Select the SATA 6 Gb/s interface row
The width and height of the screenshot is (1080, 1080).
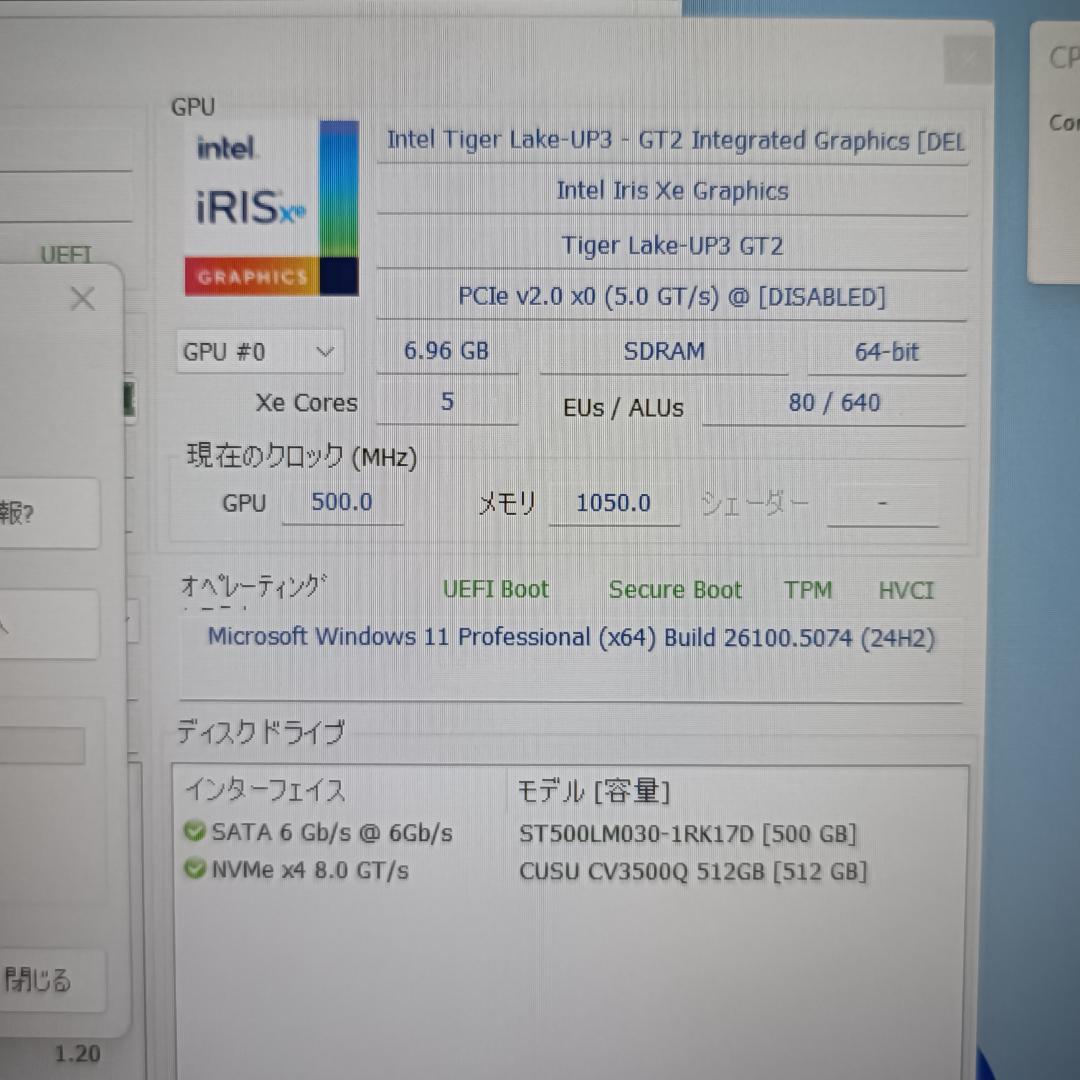(570, 833)
